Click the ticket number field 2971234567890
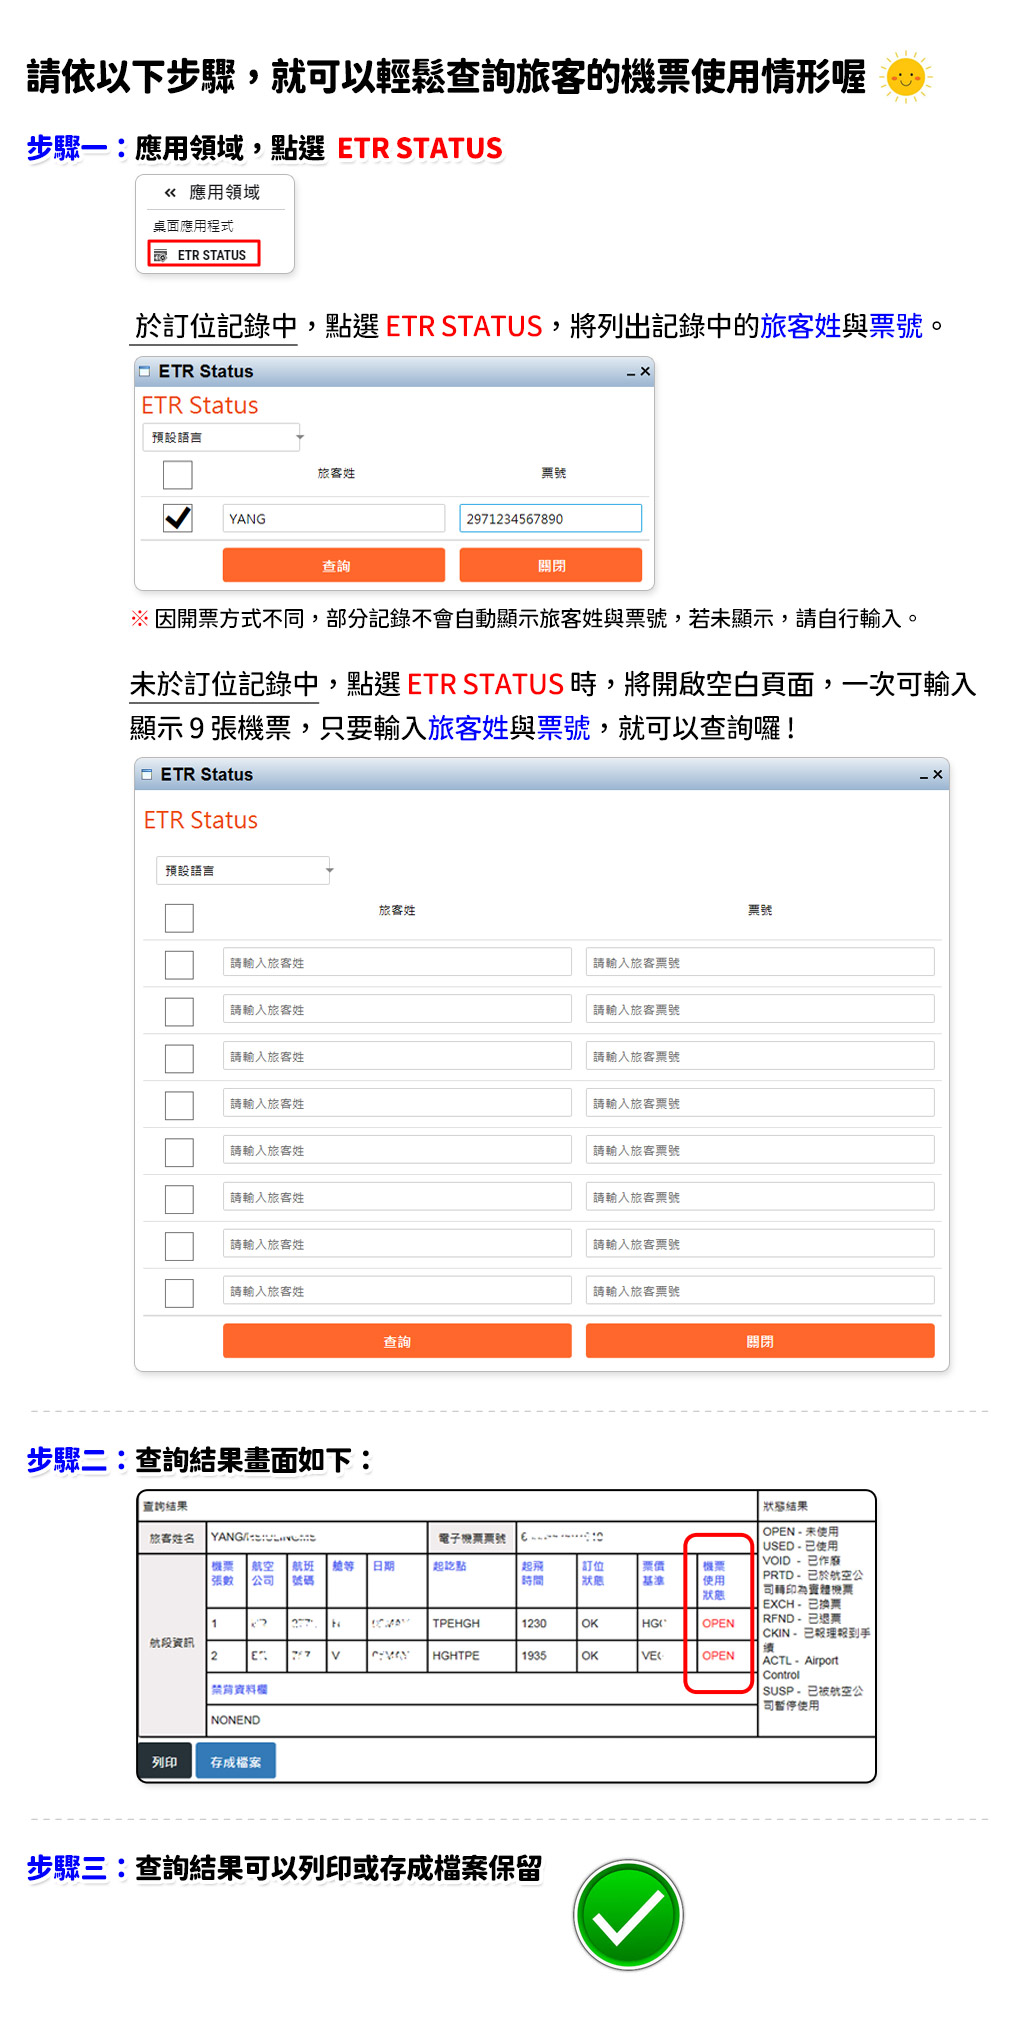 click(550, 518)
